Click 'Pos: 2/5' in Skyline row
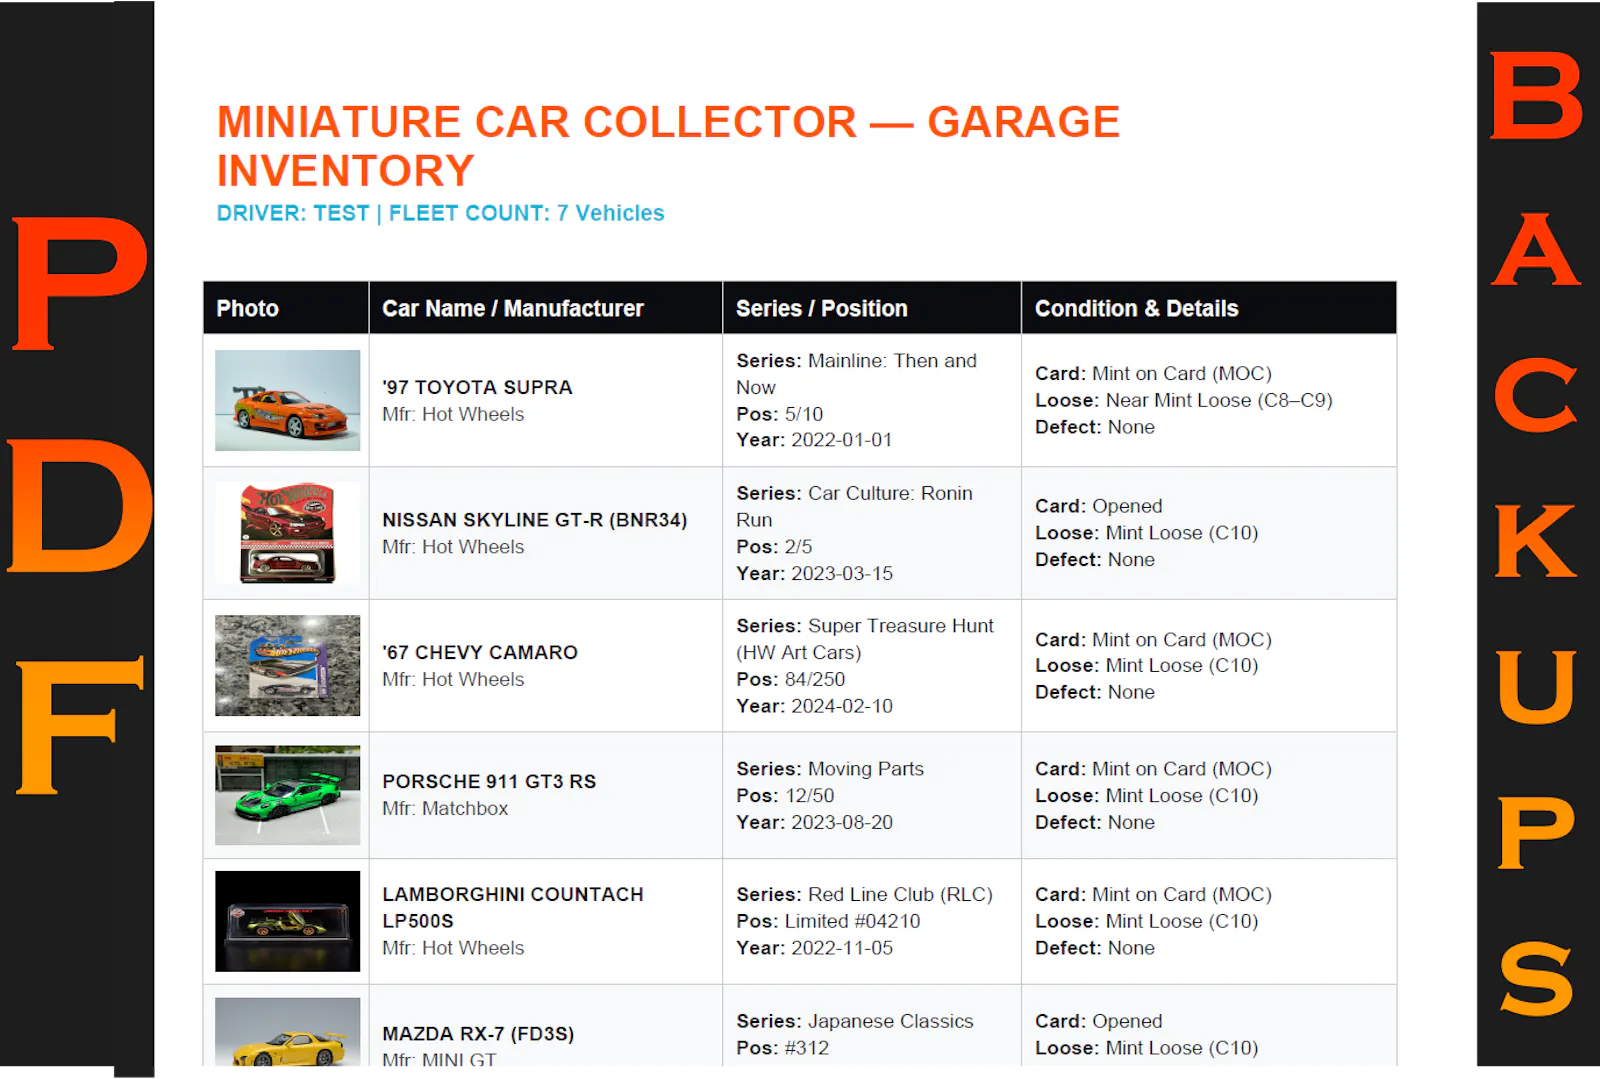This screenshot has height=1079, width=1600. click(x=774, y=547)
